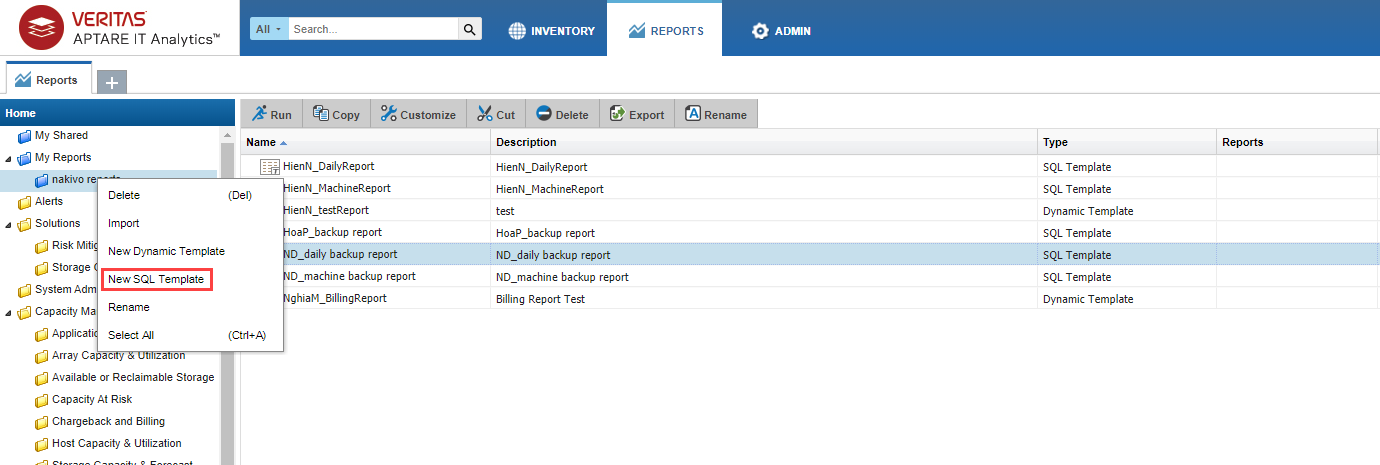The image size is (1380, 465).
Task: Select New Dynamic Template menu entry
Action: tap(166, 251)
